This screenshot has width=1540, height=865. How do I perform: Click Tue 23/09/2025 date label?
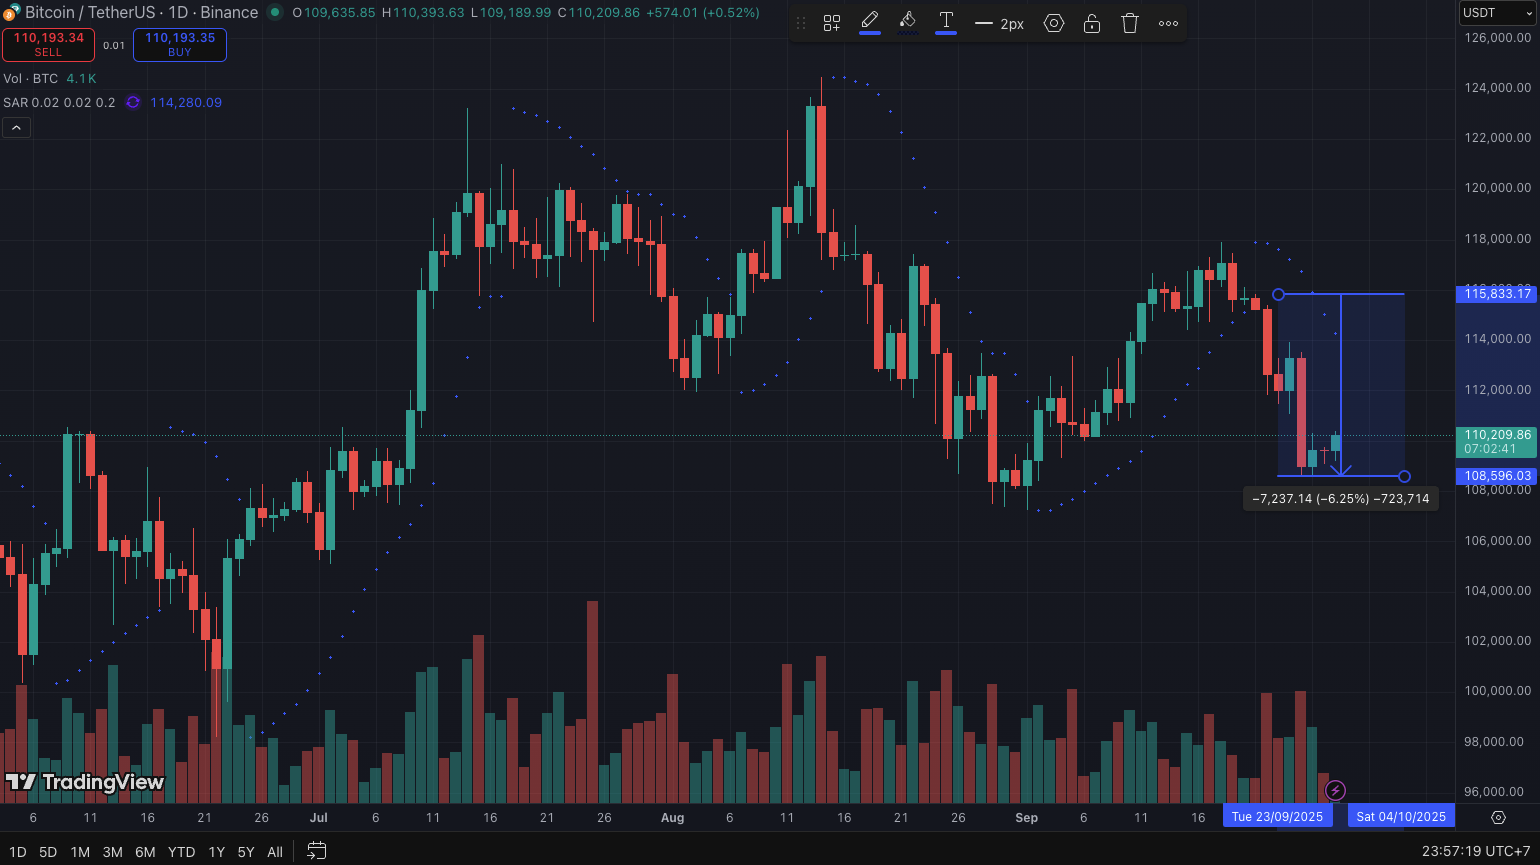click(x=1277, y=816)
